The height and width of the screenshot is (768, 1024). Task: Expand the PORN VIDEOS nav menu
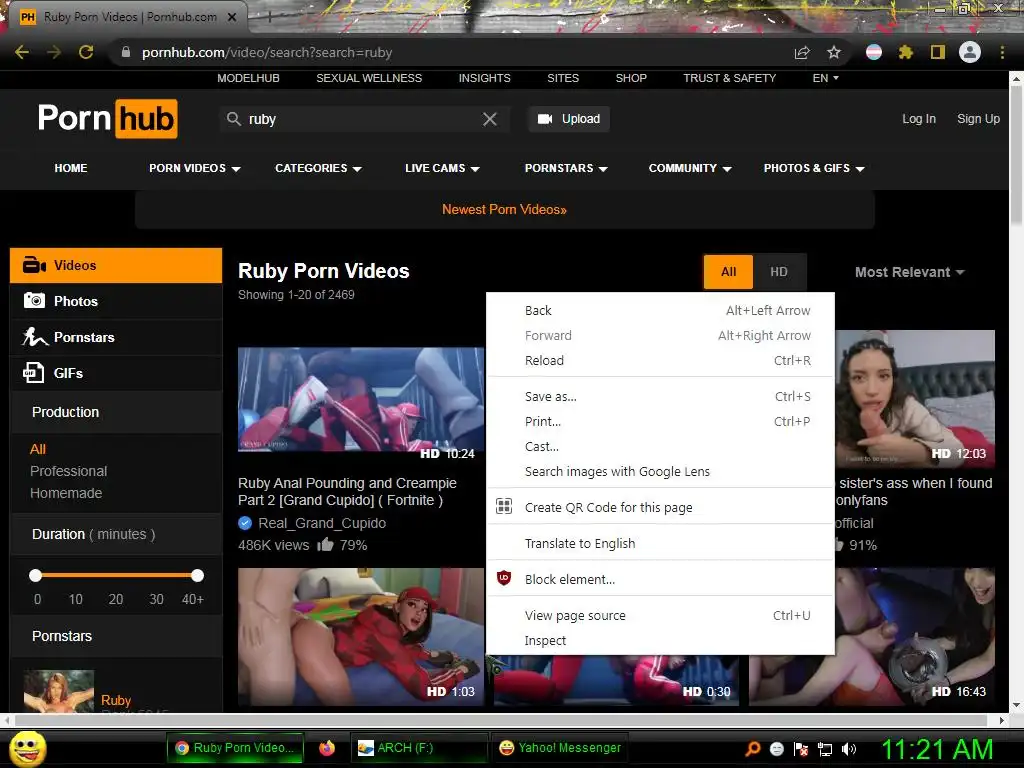tap(195, 168)
